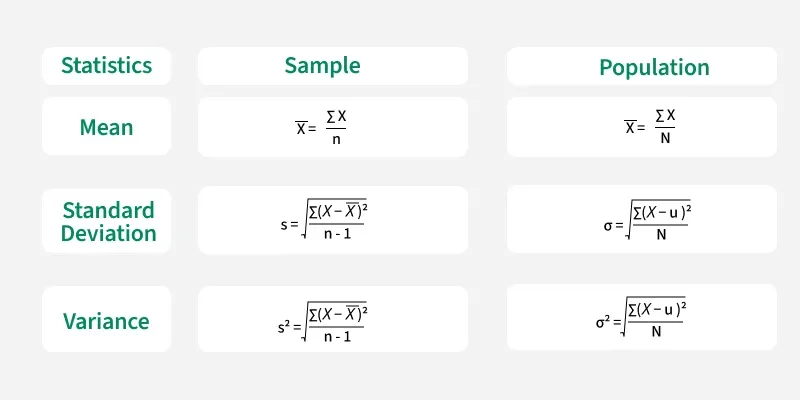800x400 pixels.
Task: Click the "Mean" row label
Action: (x=106, y=127)
